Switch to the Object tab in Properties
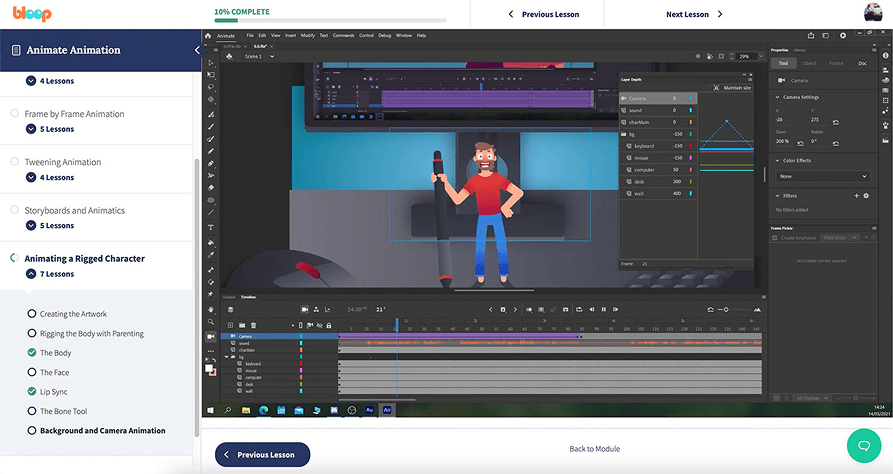 click(x=809, y=63)
